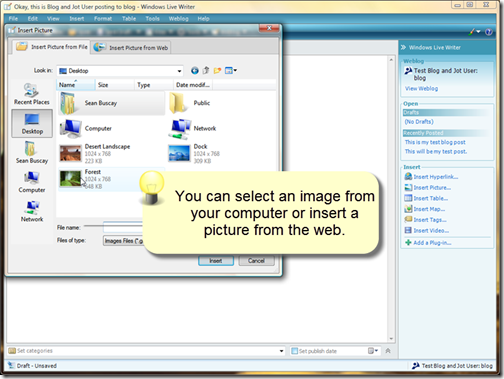Open the File menu
The image size is (504, 379).
click(13, 19)
